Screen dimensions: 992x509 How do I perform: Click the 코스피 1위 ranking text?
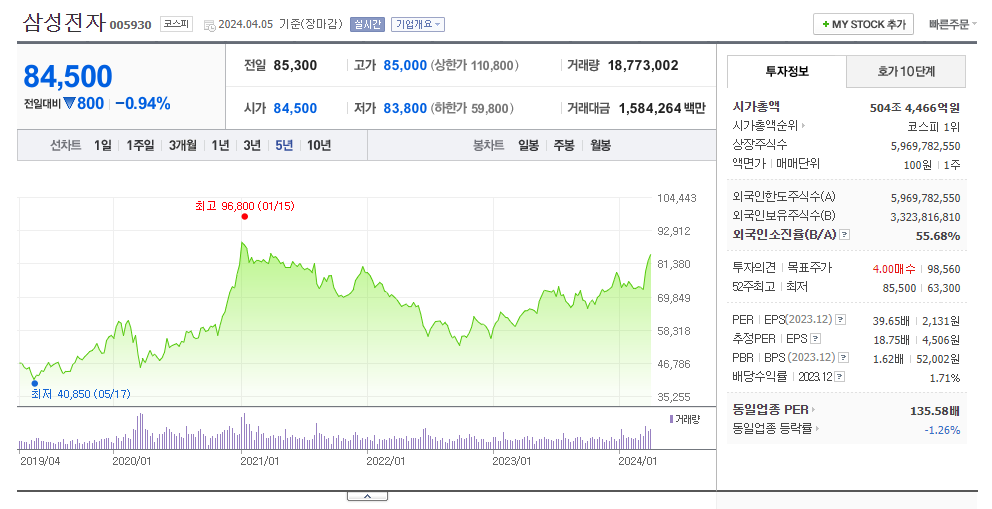coord(933,126)
